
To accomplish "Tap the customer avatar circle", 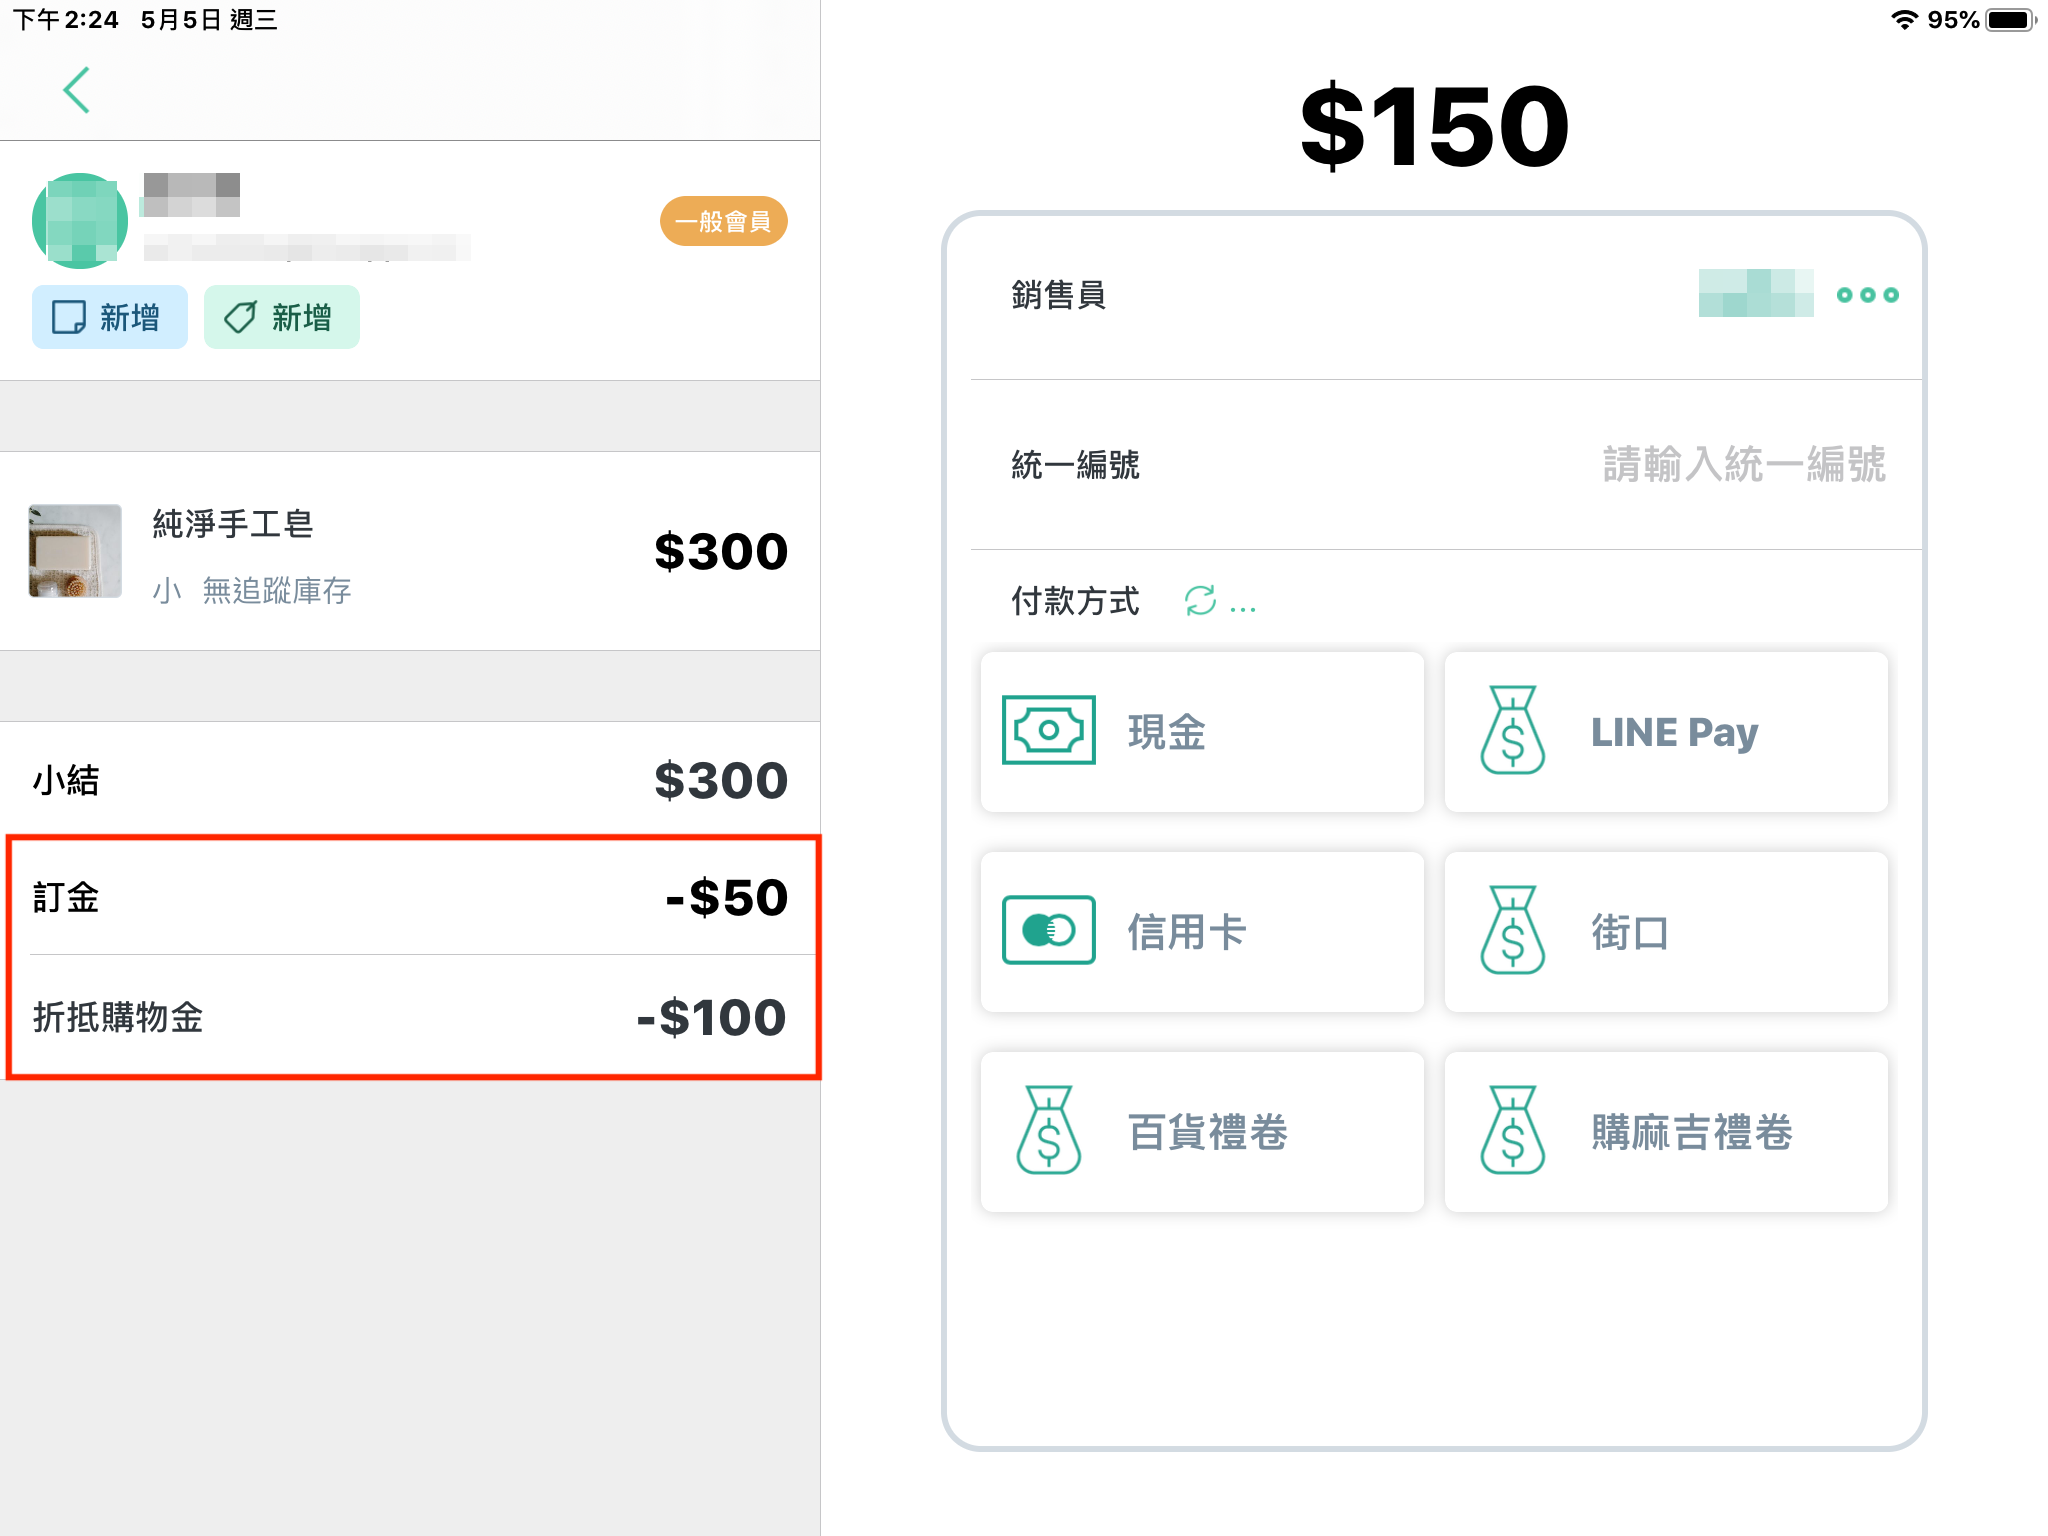I will 80,221.
